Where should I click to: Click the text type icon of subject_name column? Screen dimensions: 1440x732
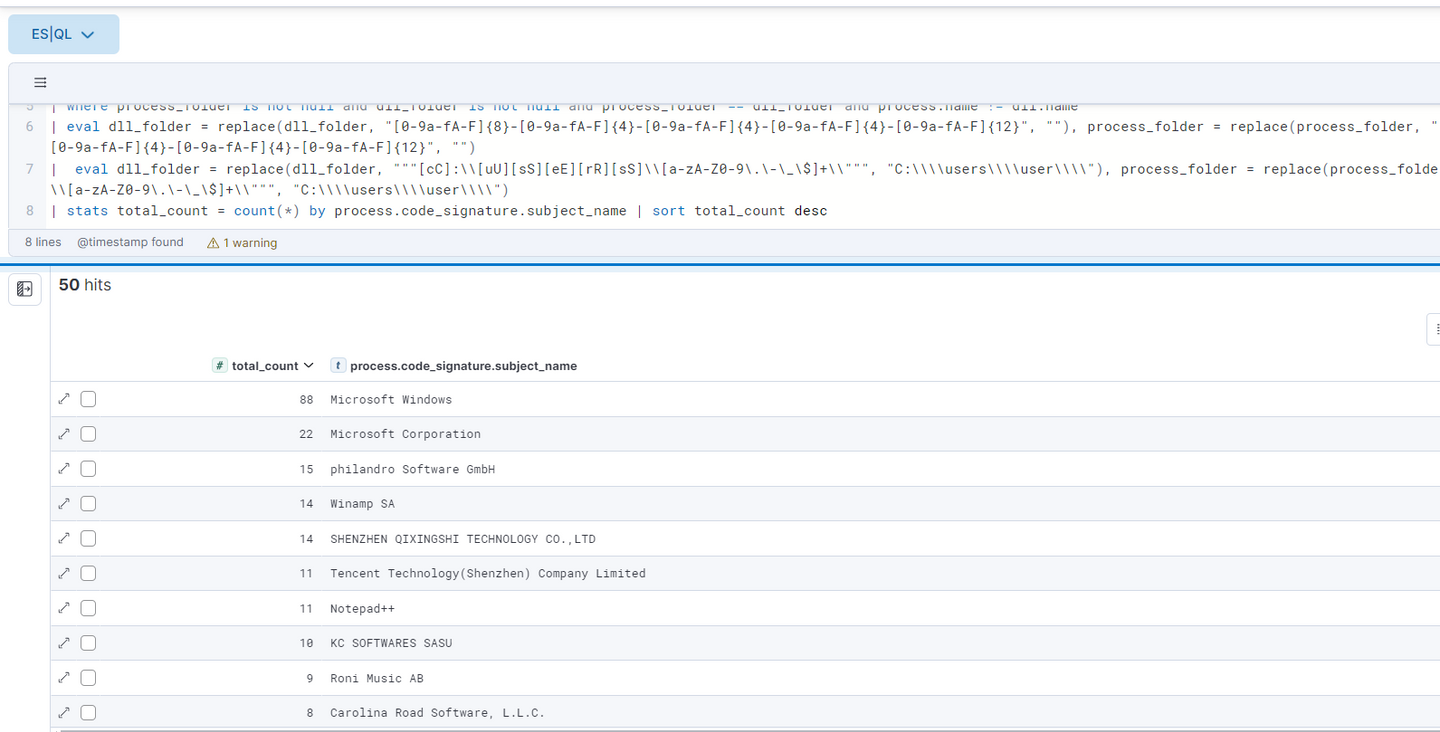(x=338, y=366)
